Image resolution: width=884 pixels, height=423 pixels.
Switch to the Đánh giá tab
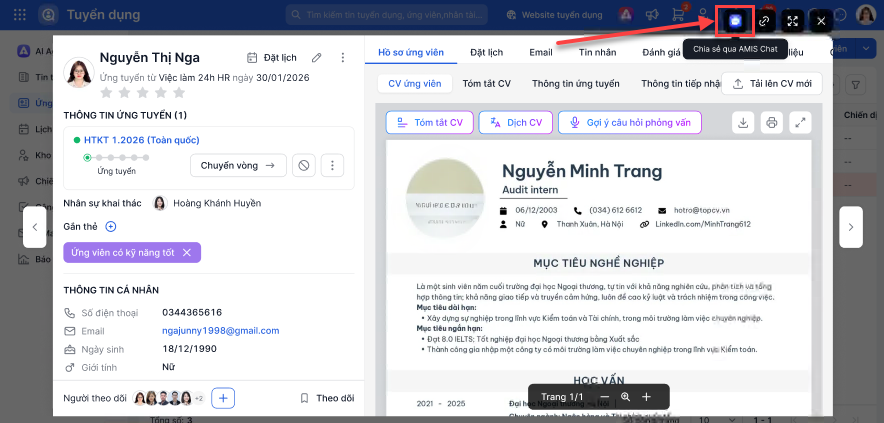pyautogui.click(x=661, y=52)
